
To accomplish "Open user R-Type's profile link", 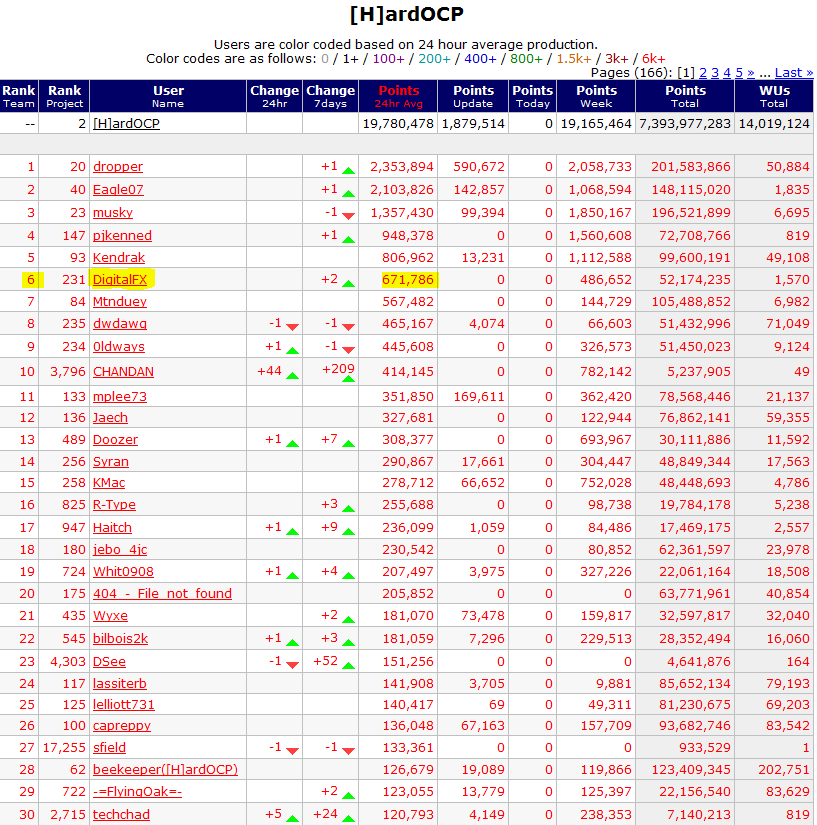I will pyautogui.click(x=114, y=505).
